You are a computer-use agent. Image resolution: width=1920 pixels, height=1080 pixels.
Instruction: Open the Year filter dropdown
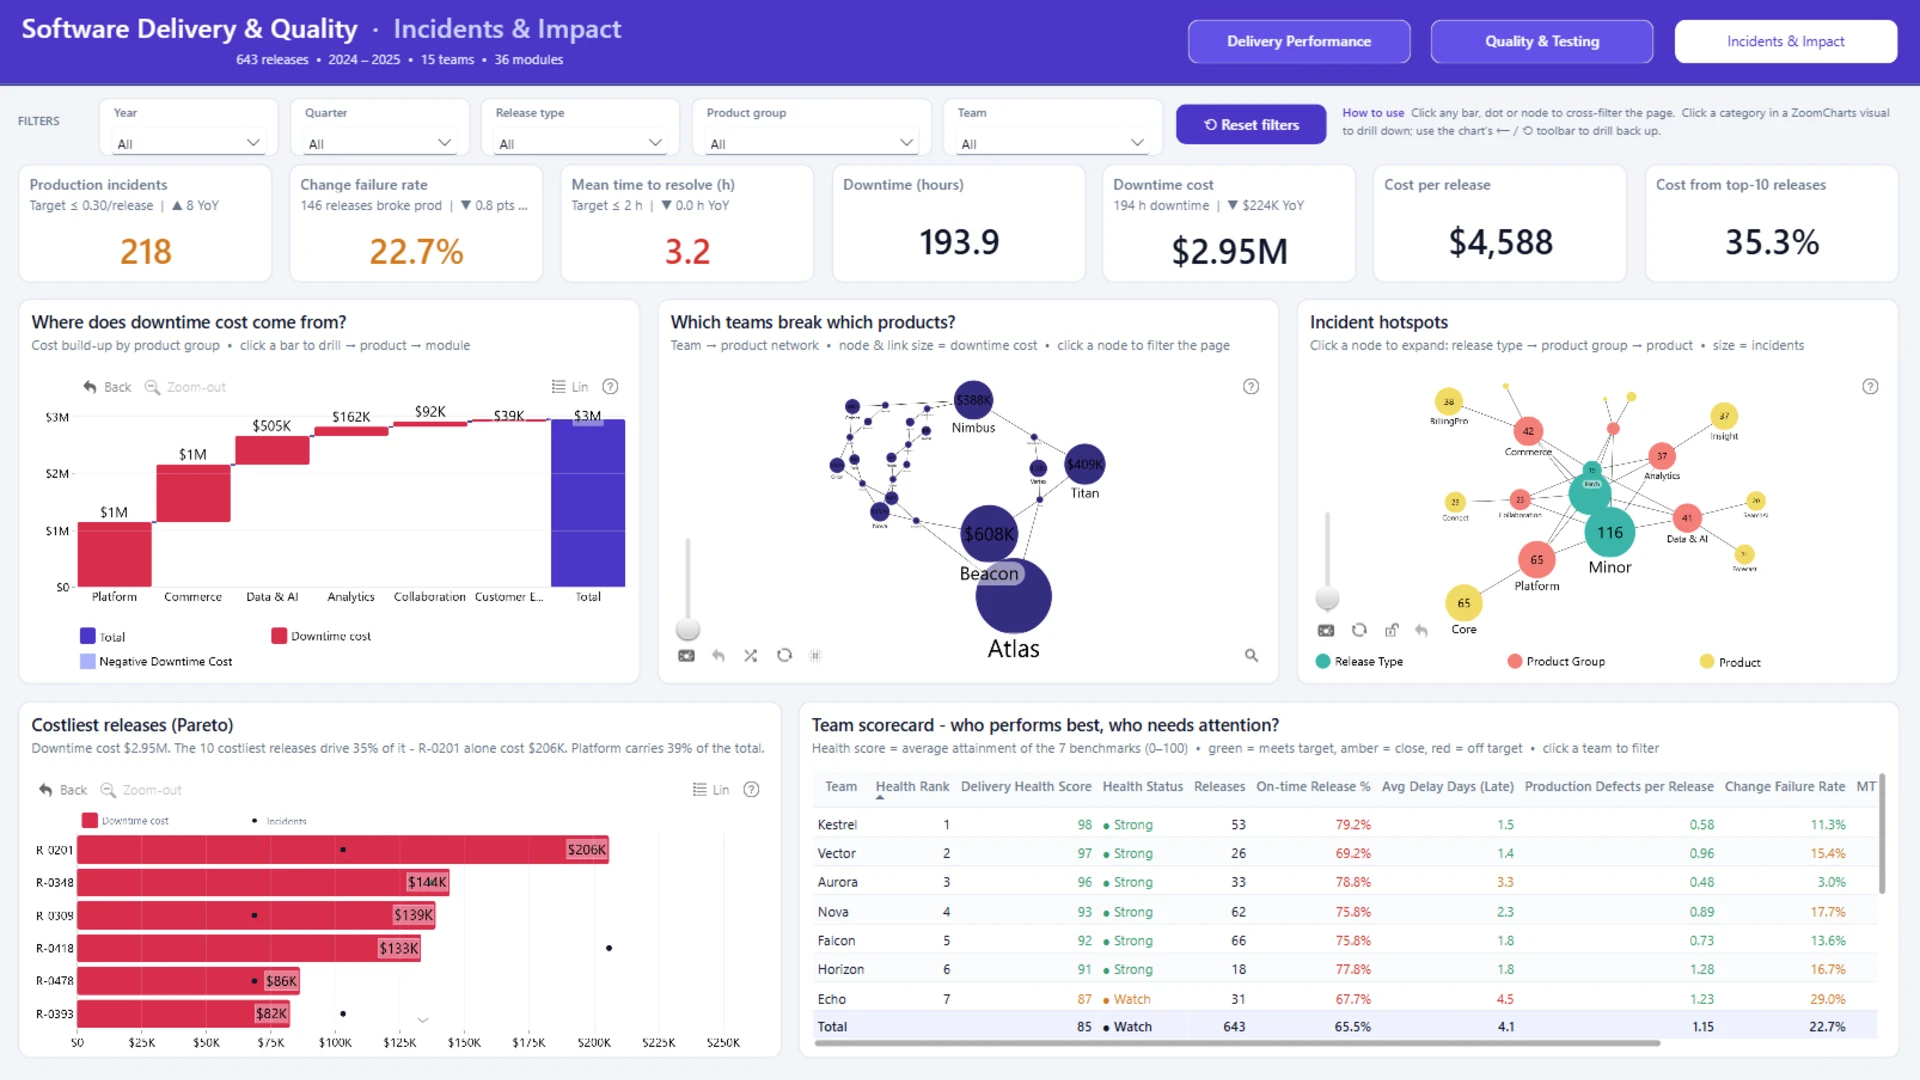point(188,143)
